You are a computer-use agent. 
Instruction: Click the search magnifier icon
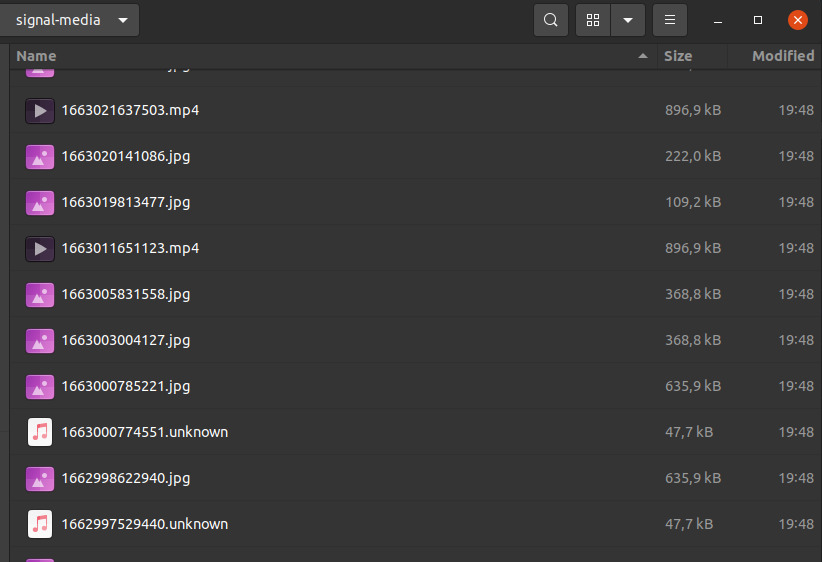551,20
